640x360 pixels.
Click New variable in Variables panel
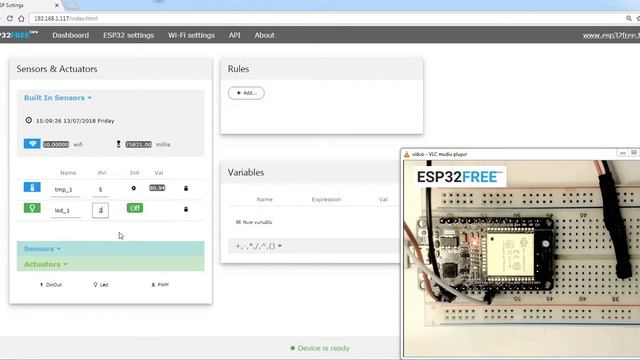(x=254, y=222)
